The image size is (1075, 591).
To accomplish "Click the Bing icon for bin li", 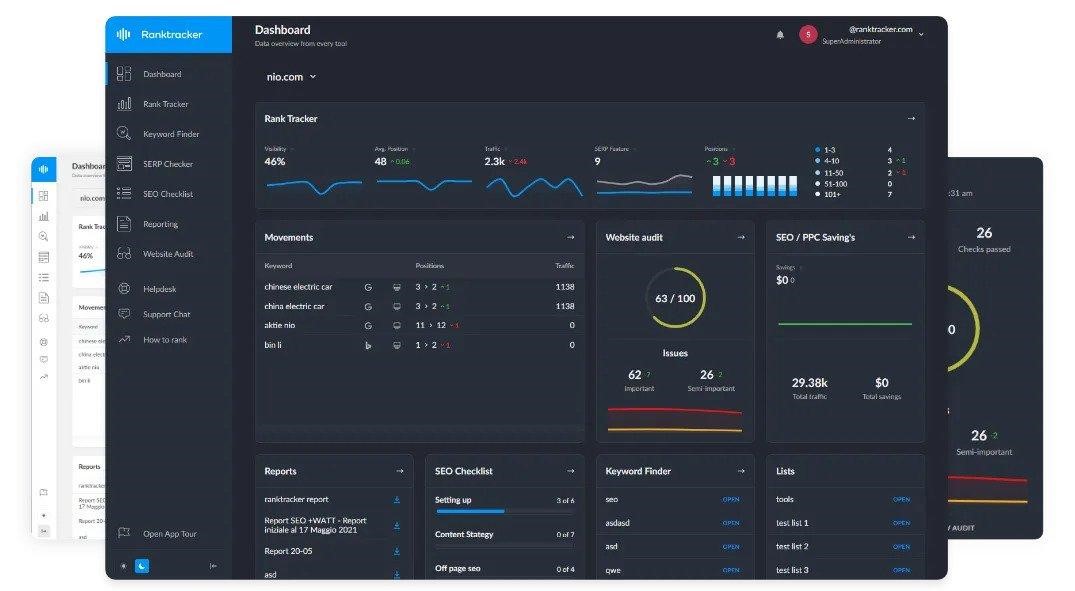I will tap(368, 346).
